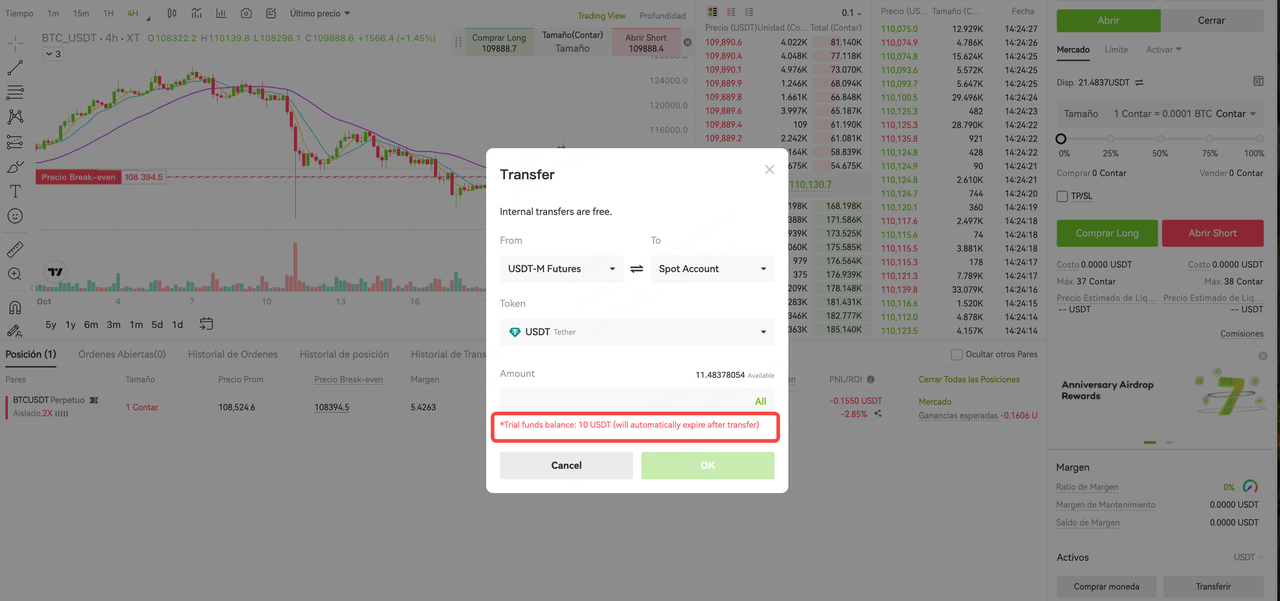
Task: Select the 15m timeframe
Action: point(81,14)
